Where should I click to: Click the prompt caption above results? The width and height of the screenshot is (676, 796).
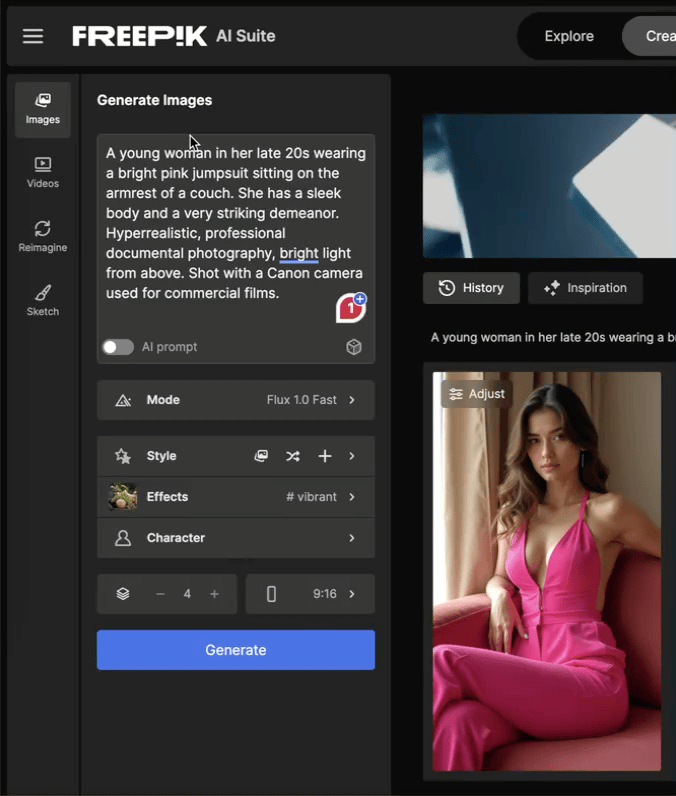[553, 338]
